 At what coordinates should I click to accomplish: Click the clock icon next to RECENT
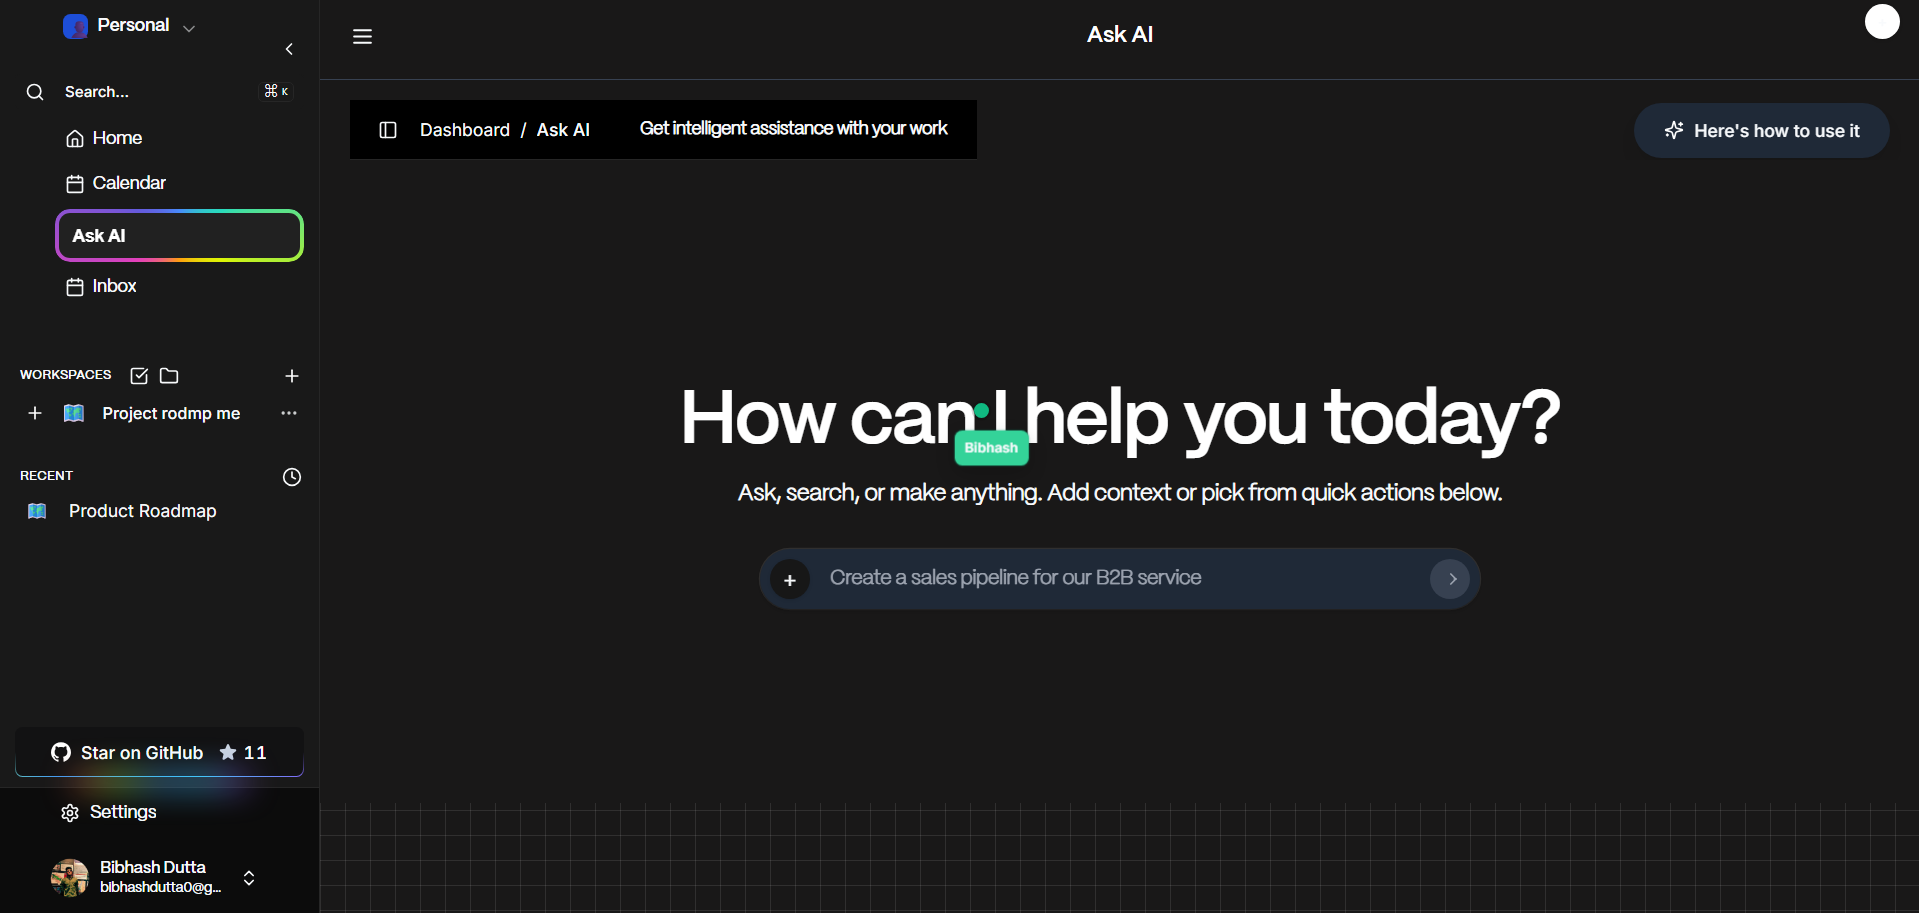(291, 477)
